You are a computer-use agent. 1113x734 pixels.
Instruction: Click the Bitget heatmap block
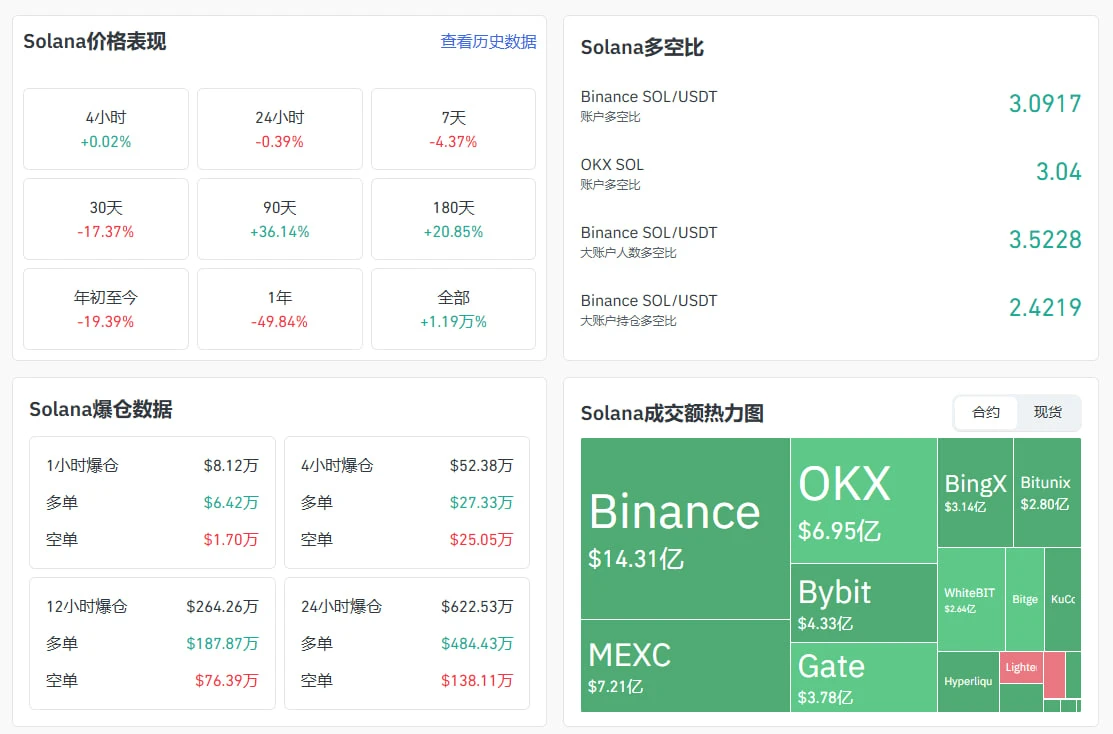(1025, 599)
